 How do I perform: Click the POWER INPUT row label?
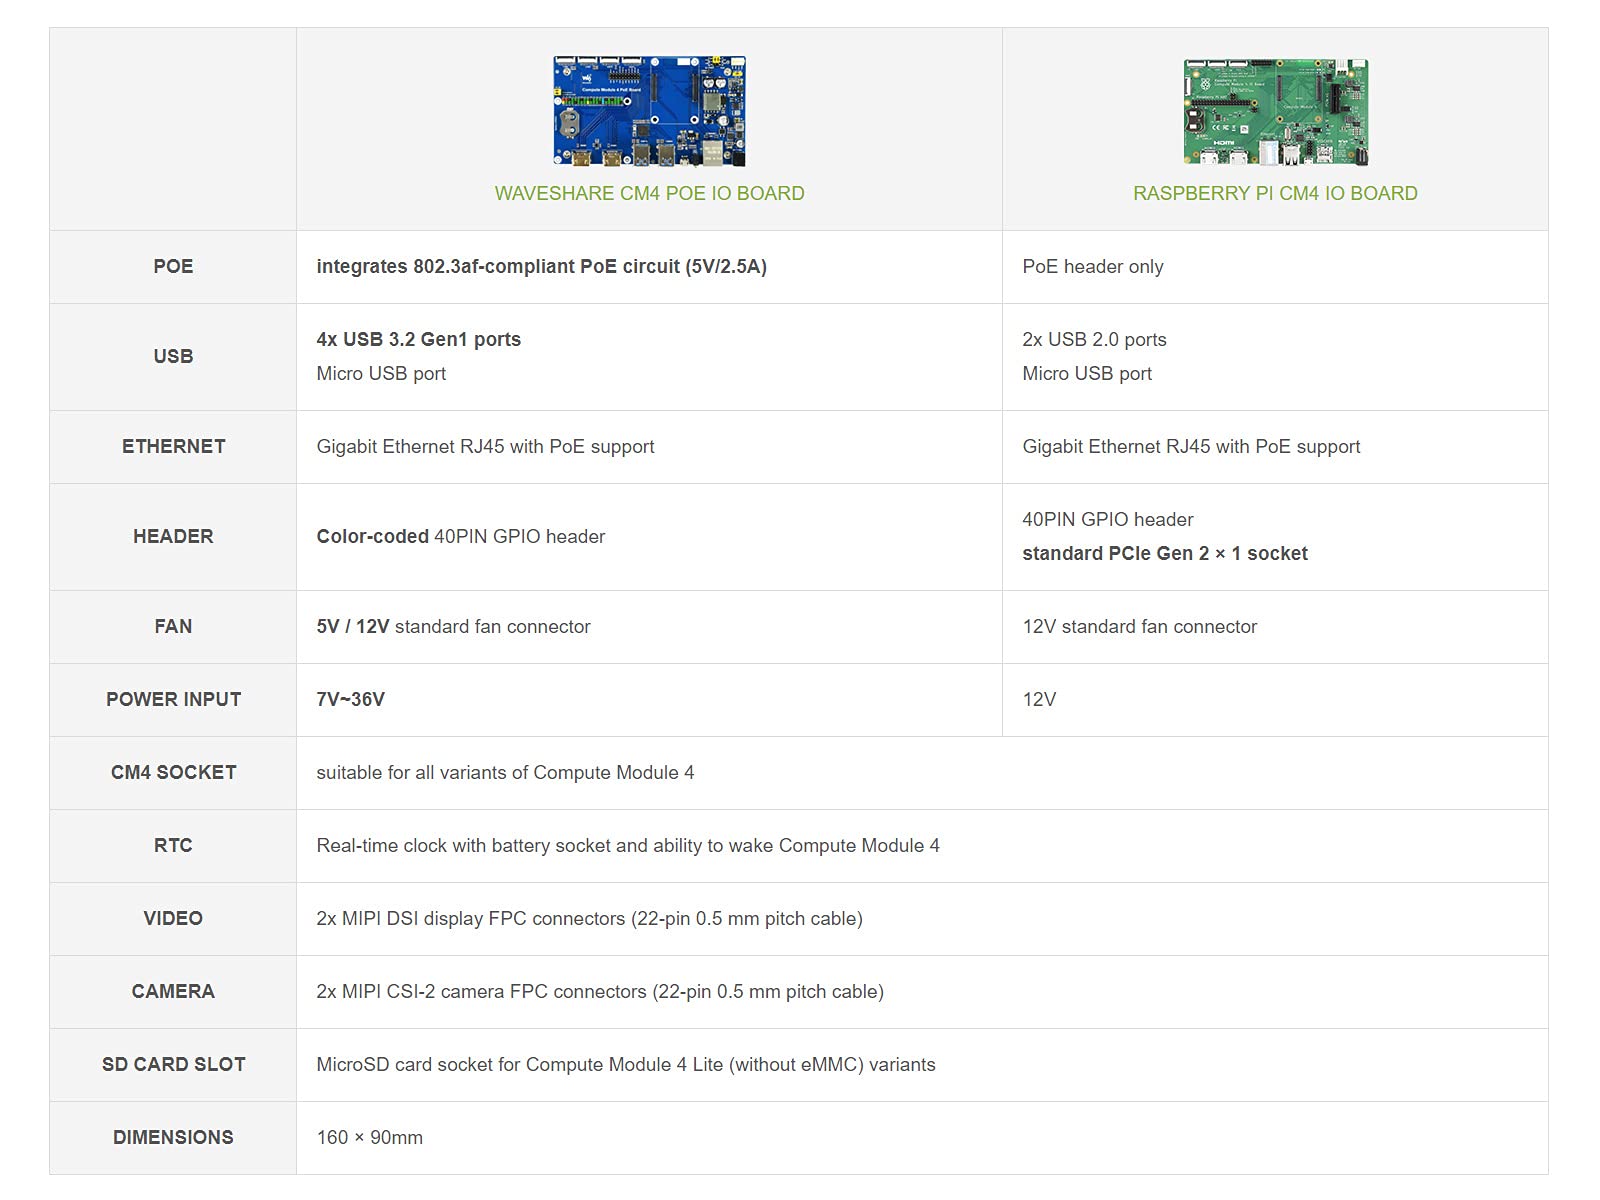[173, 700]
